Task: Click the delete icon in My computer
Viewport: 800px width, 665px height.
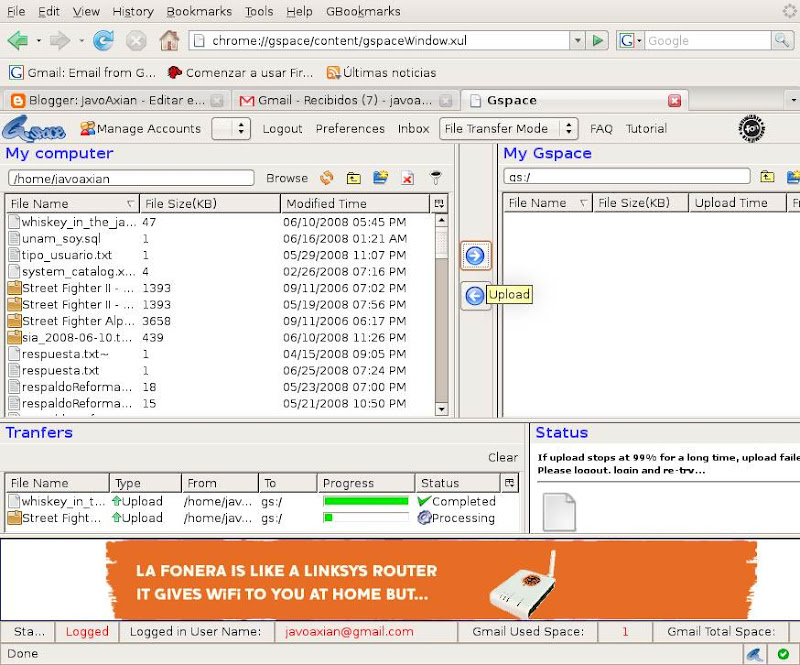Action: pos(408,178)
